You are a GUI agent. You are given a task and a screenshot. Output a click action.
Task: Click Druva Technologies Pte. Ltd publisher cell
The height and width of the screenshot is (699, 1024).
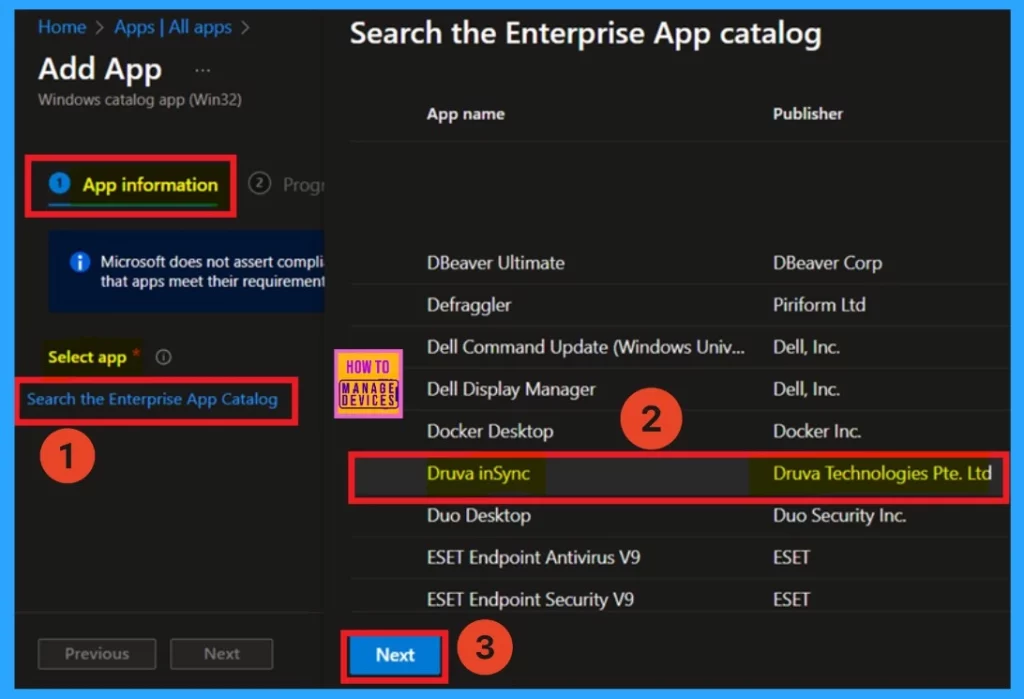pyautogui.click(x=882, y=474)
